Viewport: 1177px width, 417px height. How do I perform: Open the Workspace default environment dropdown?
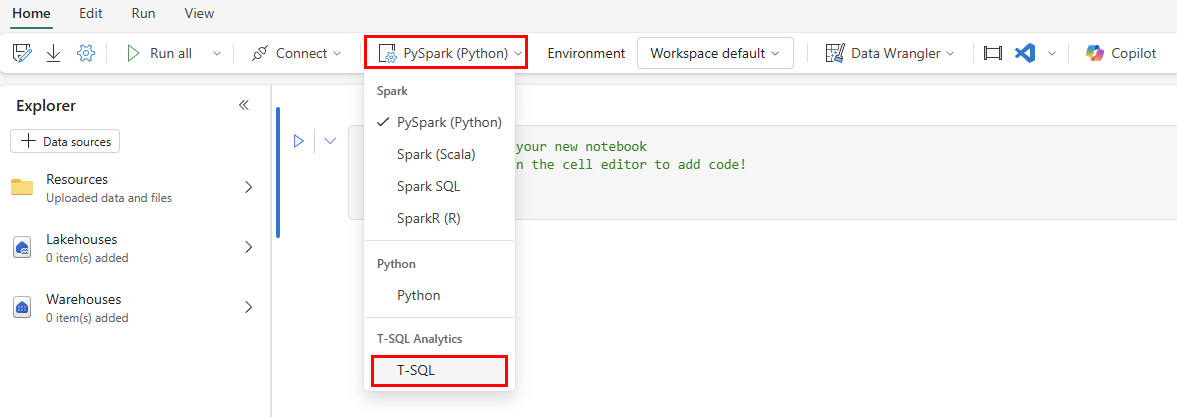715,53
